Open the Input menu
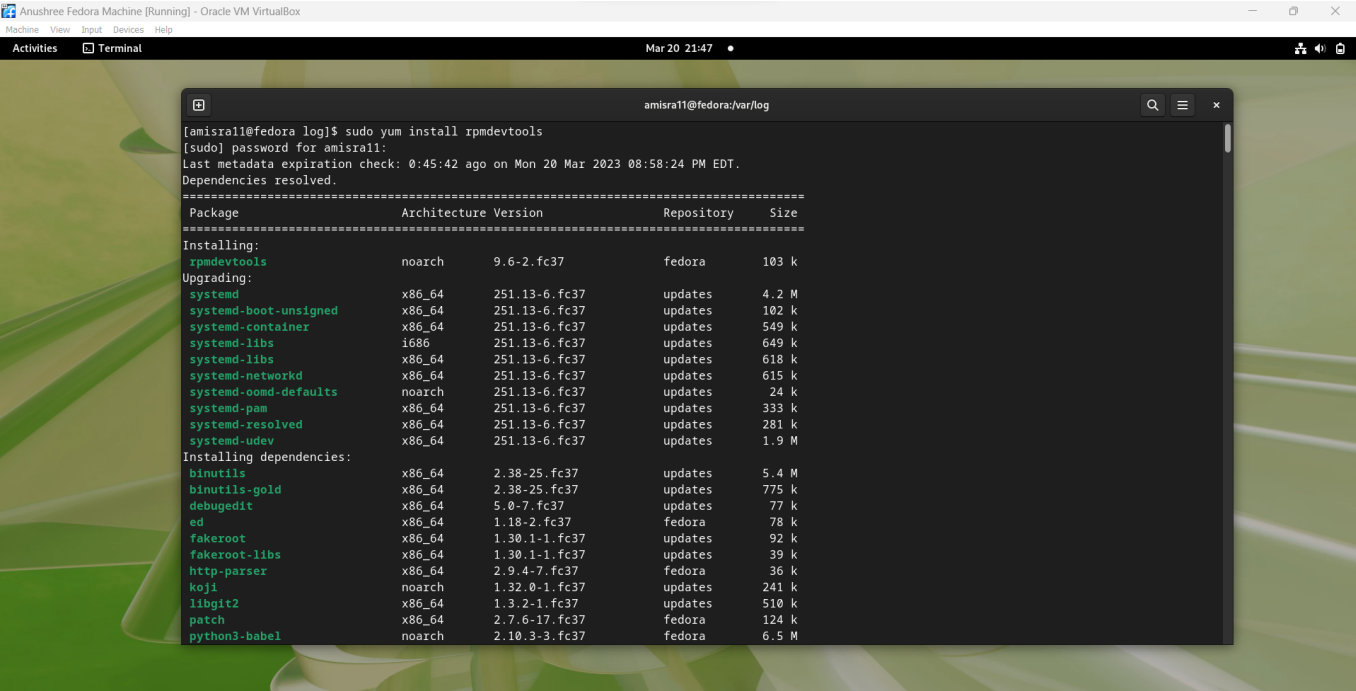The width and height of the screenshot is (1356, 691). click(91, 29)
